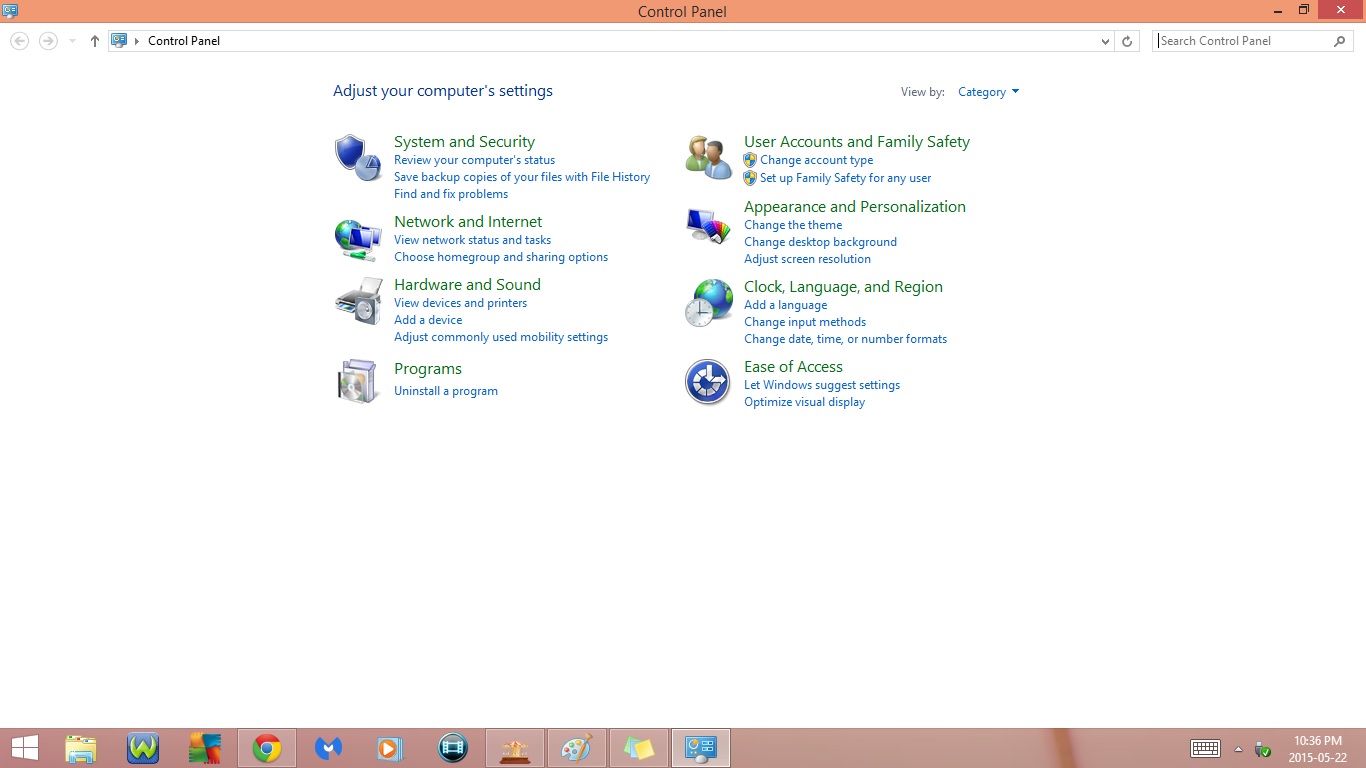Click Change input methods
The width and height of the screenshot is (1366, 768).
[805, 322]
